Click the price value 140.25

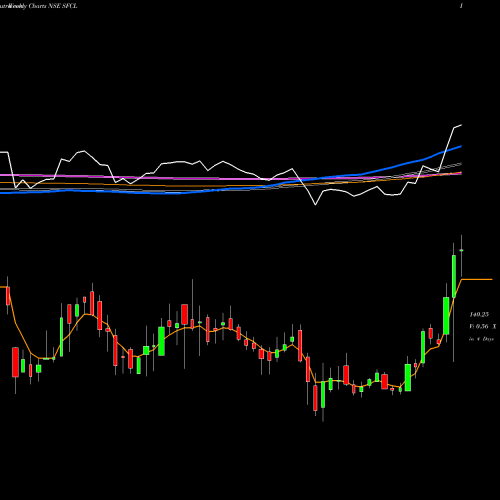(x=479, y=314)
